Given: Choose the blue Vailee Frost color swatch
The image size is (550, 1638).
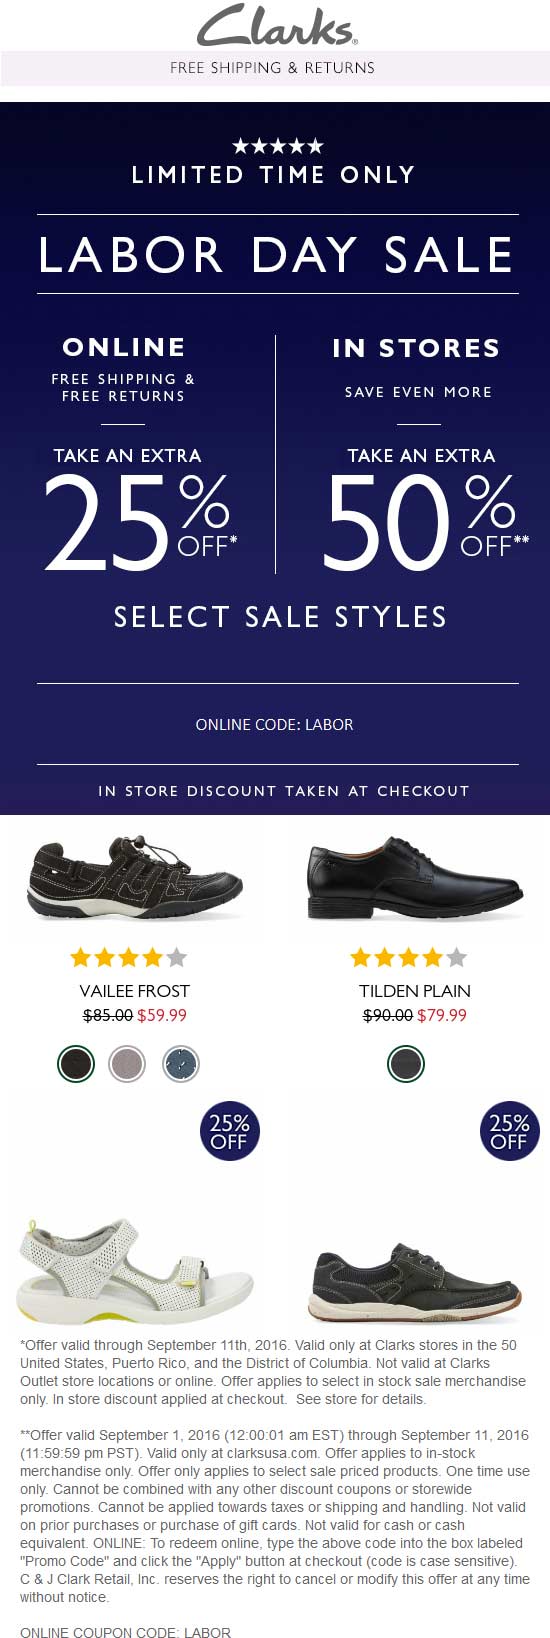Looking at the screenshot, I should point(181,1064).
